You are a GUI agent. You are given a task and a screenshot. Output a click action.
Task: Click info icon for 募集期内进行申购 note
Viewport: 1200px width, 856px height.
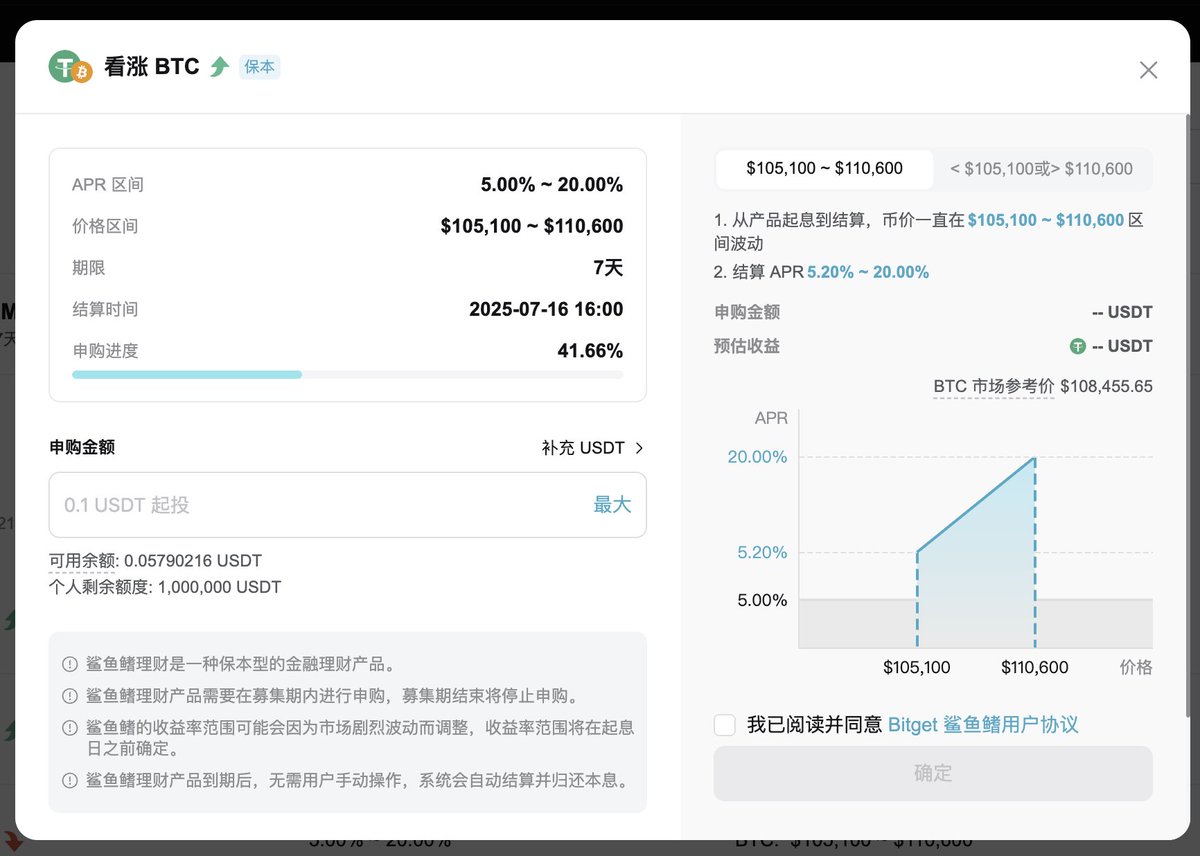pos(70,696)
